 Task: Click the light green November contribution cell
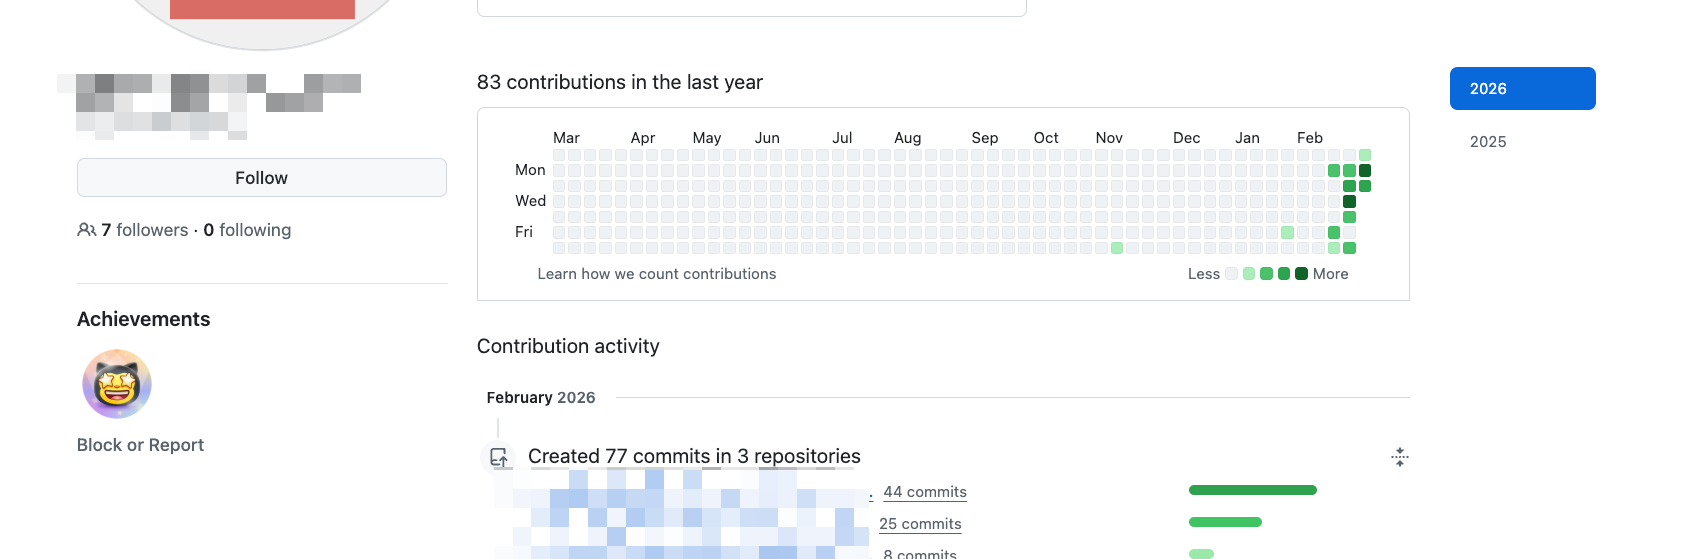[x=1117, y=248]
